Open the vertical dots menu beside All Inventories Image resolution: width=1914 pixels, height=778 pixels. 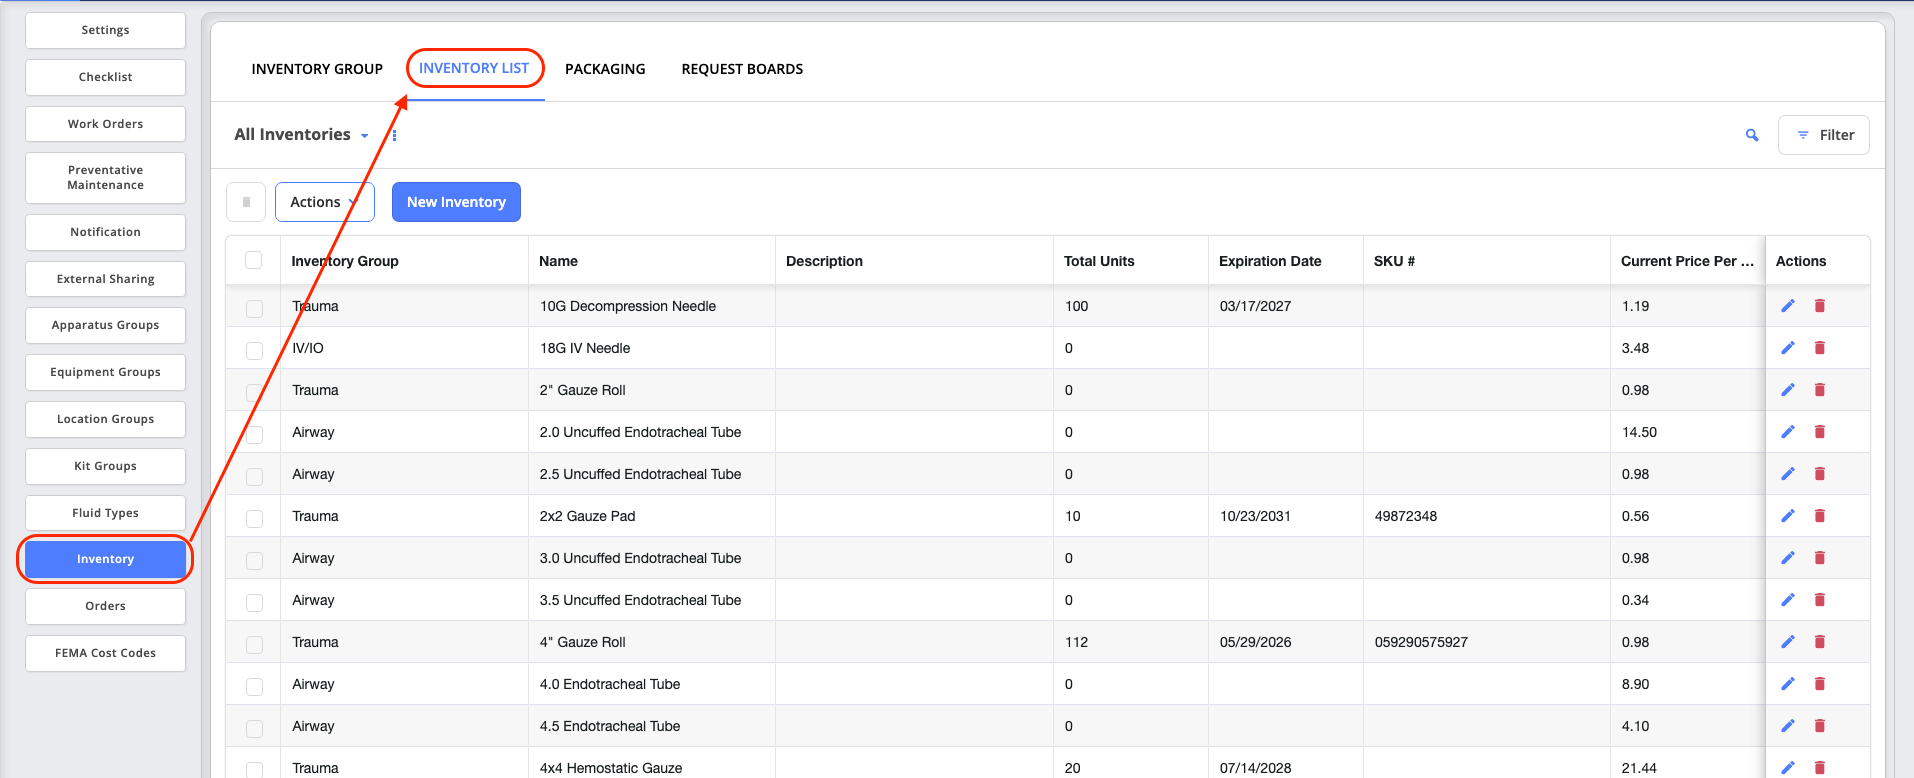click(395, 136)
